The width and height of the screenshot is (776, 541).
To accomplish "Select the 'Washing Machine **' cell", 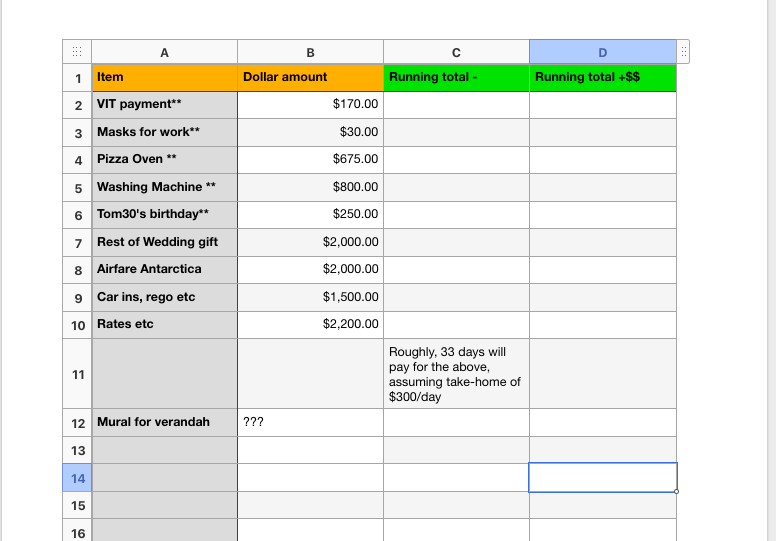I will [164, 188].
